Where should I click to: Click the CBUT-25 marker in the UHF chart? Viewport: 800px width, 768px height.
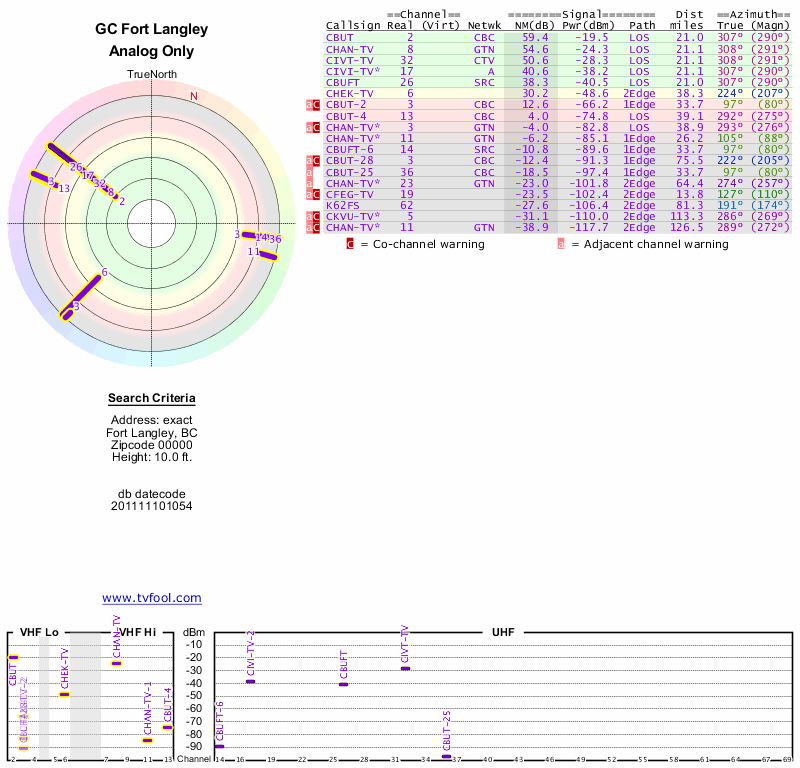point(446,756)
